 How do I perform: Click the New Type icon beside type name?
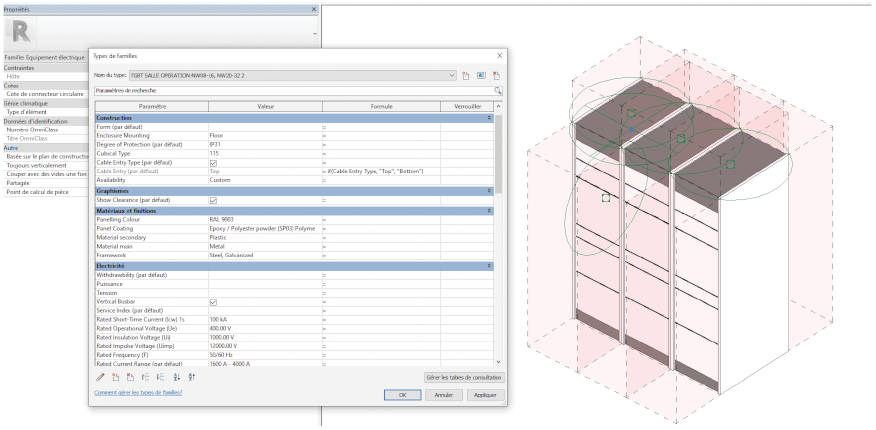click(x=466, y=75)
